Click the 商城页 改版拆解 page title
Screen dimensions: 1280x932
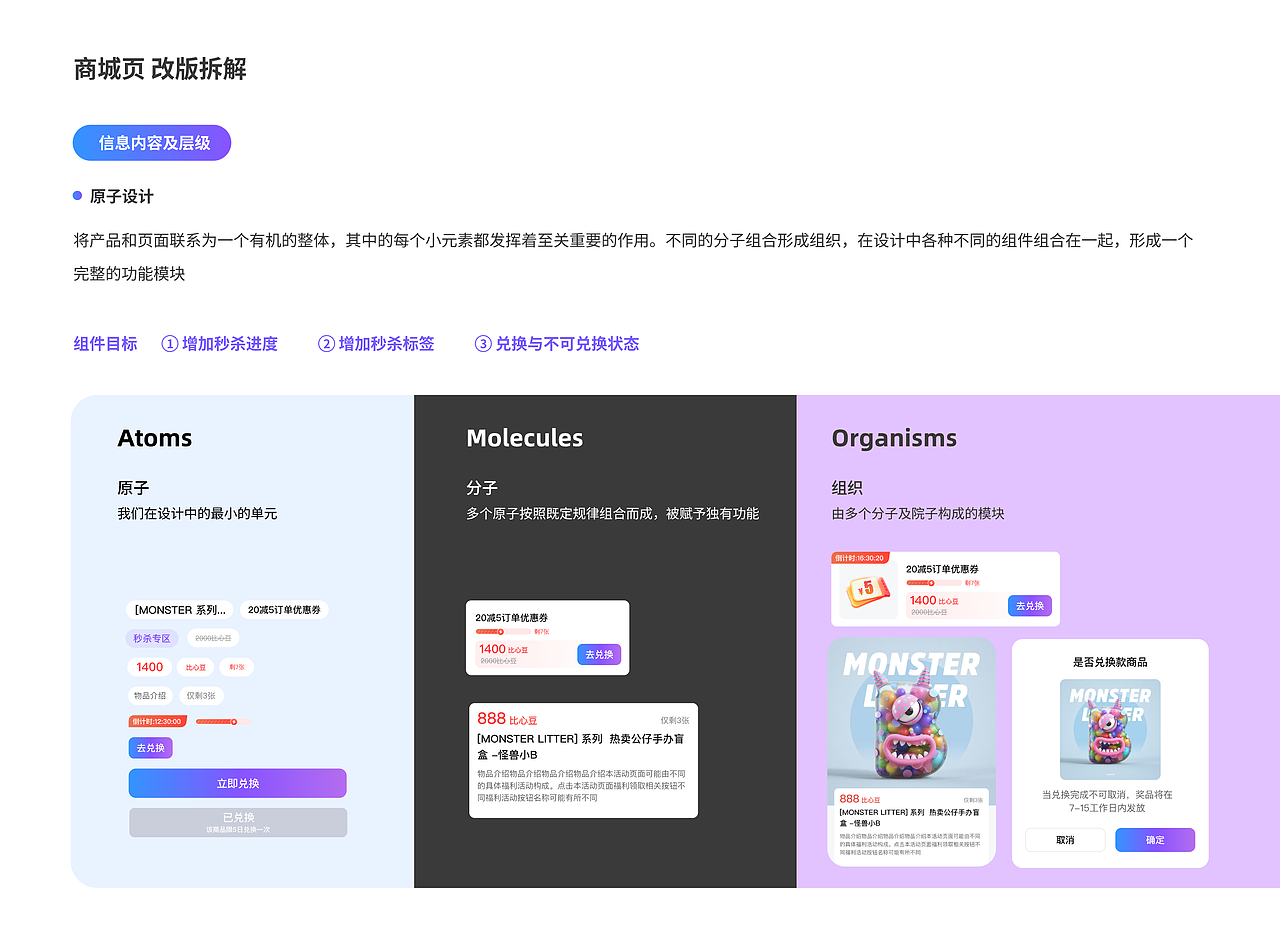(160, 69)
